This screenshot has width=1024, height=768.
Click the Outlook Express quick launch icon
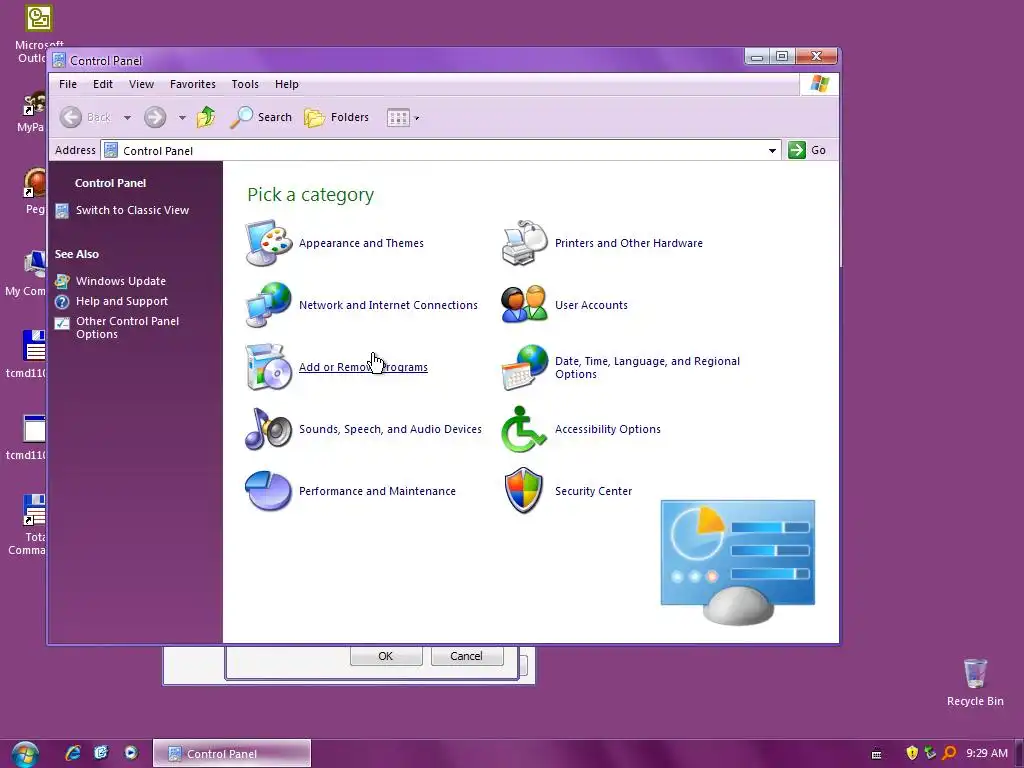tap(102, 753)
